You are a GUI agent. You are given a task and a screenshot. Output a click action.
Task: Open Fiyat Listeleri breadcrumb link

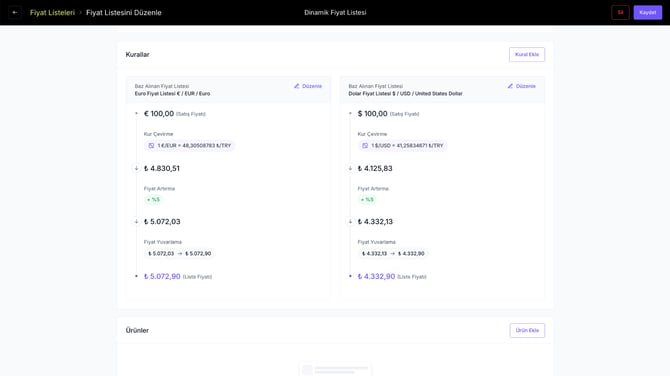point(52,13)
